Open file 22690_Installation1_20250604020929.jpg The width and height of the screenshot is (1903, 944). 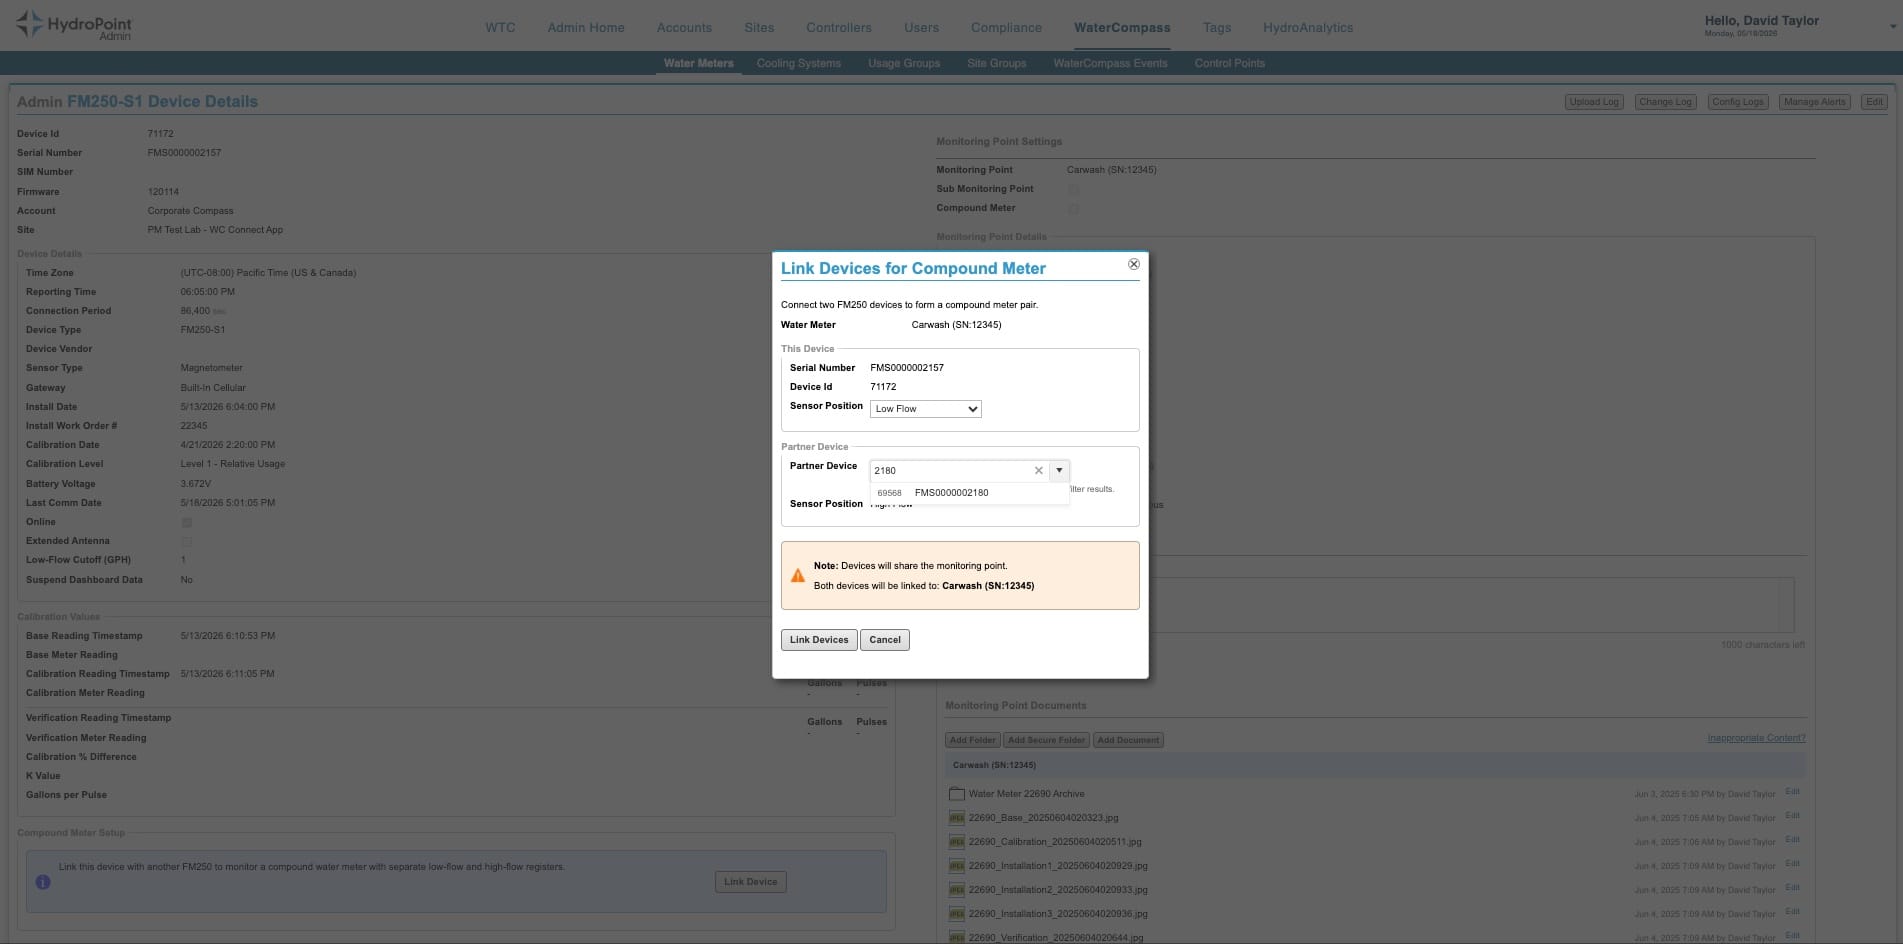point(1058,866)
